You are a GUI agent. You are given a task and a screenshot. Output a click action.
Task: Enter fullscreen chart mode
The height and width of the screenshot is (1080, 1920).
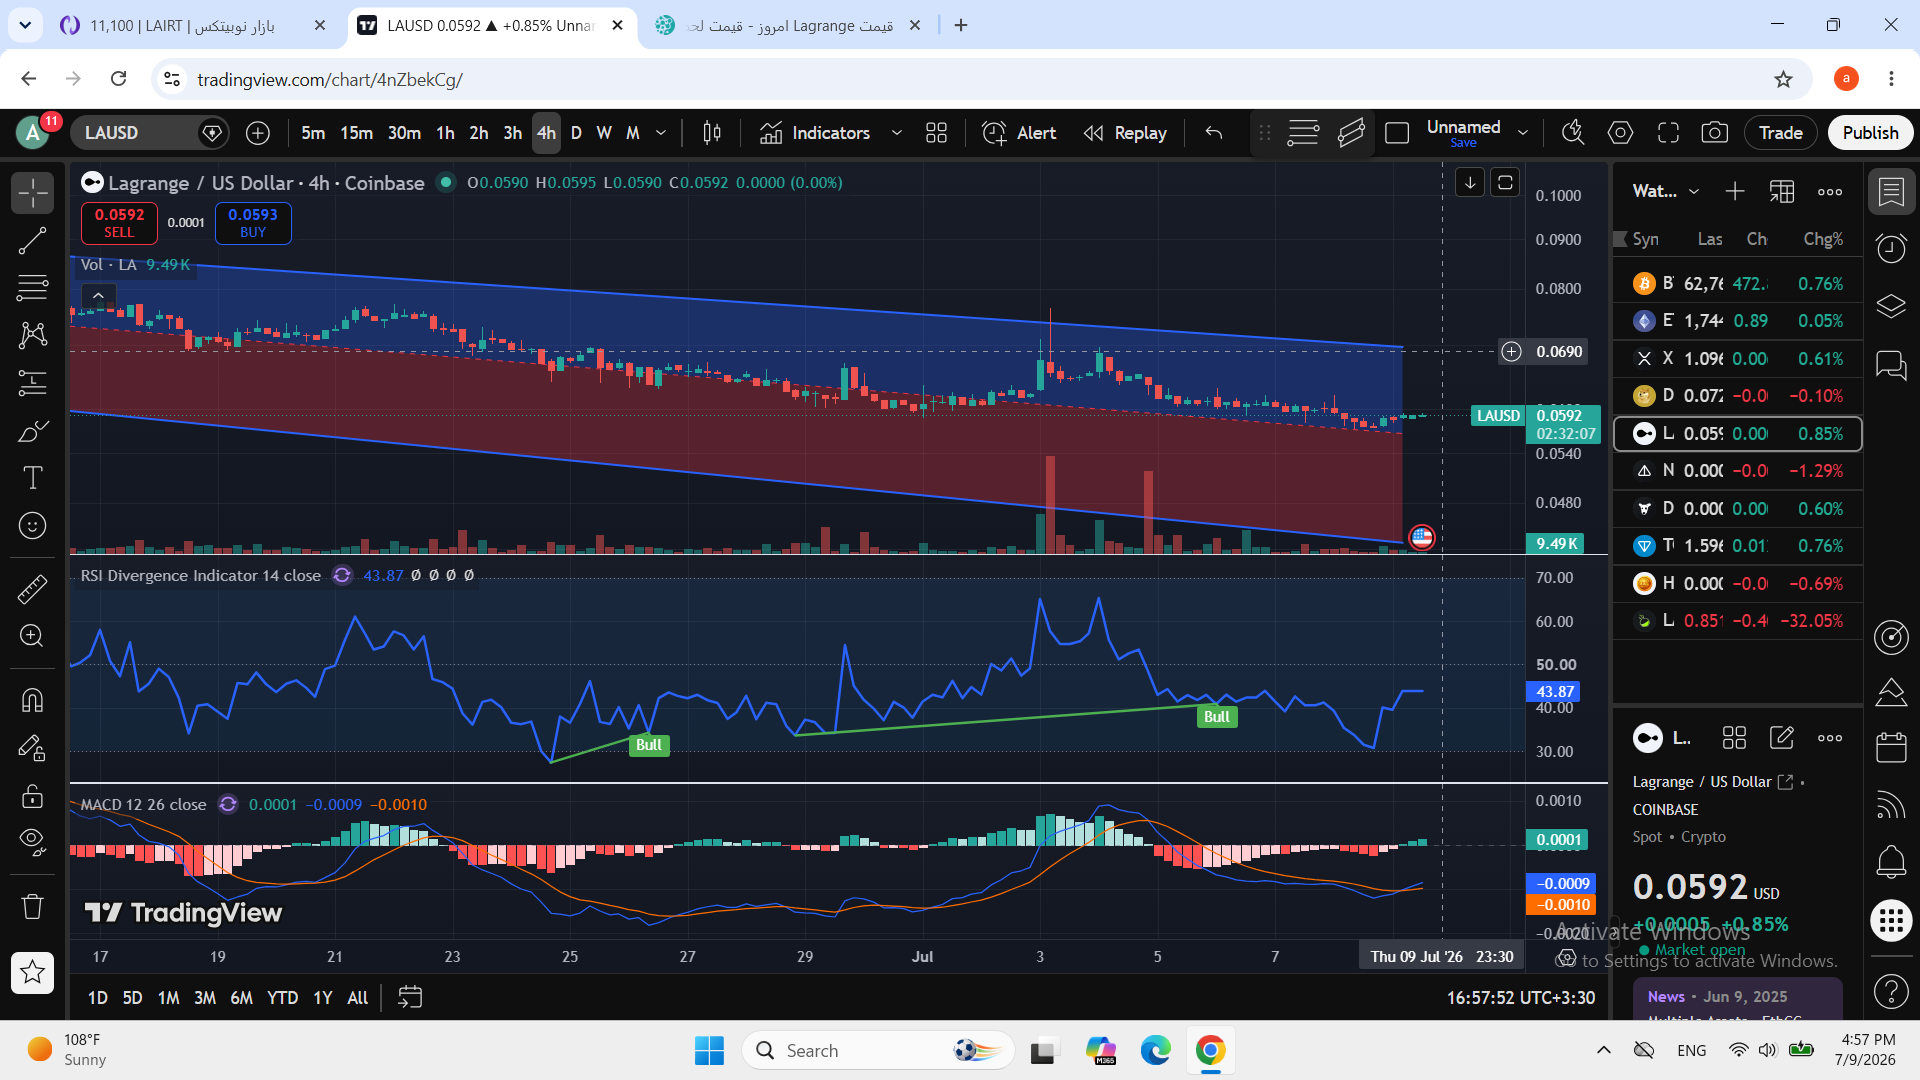[1668, 133]
